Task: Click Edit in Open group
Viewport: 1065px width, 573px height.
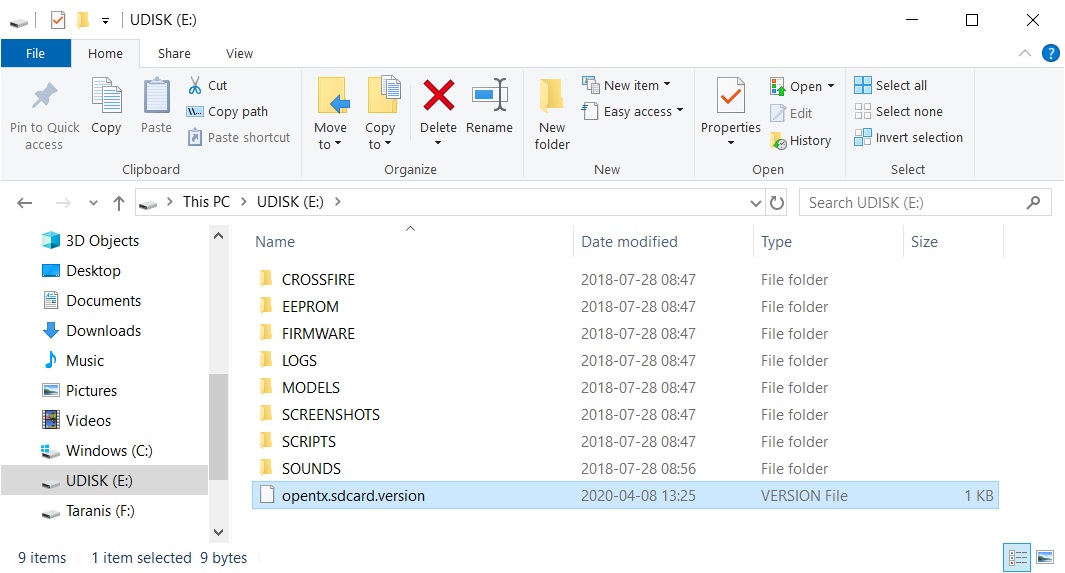Action: pos(792,113)
